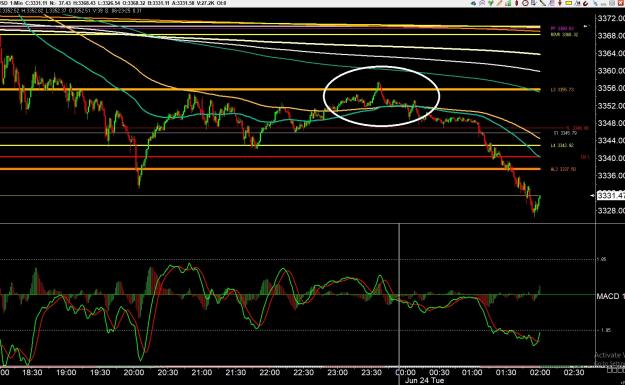The image size is (625, 385).
Task: Click the small arrow marker near 3368 level
Action: pos(586,26)
